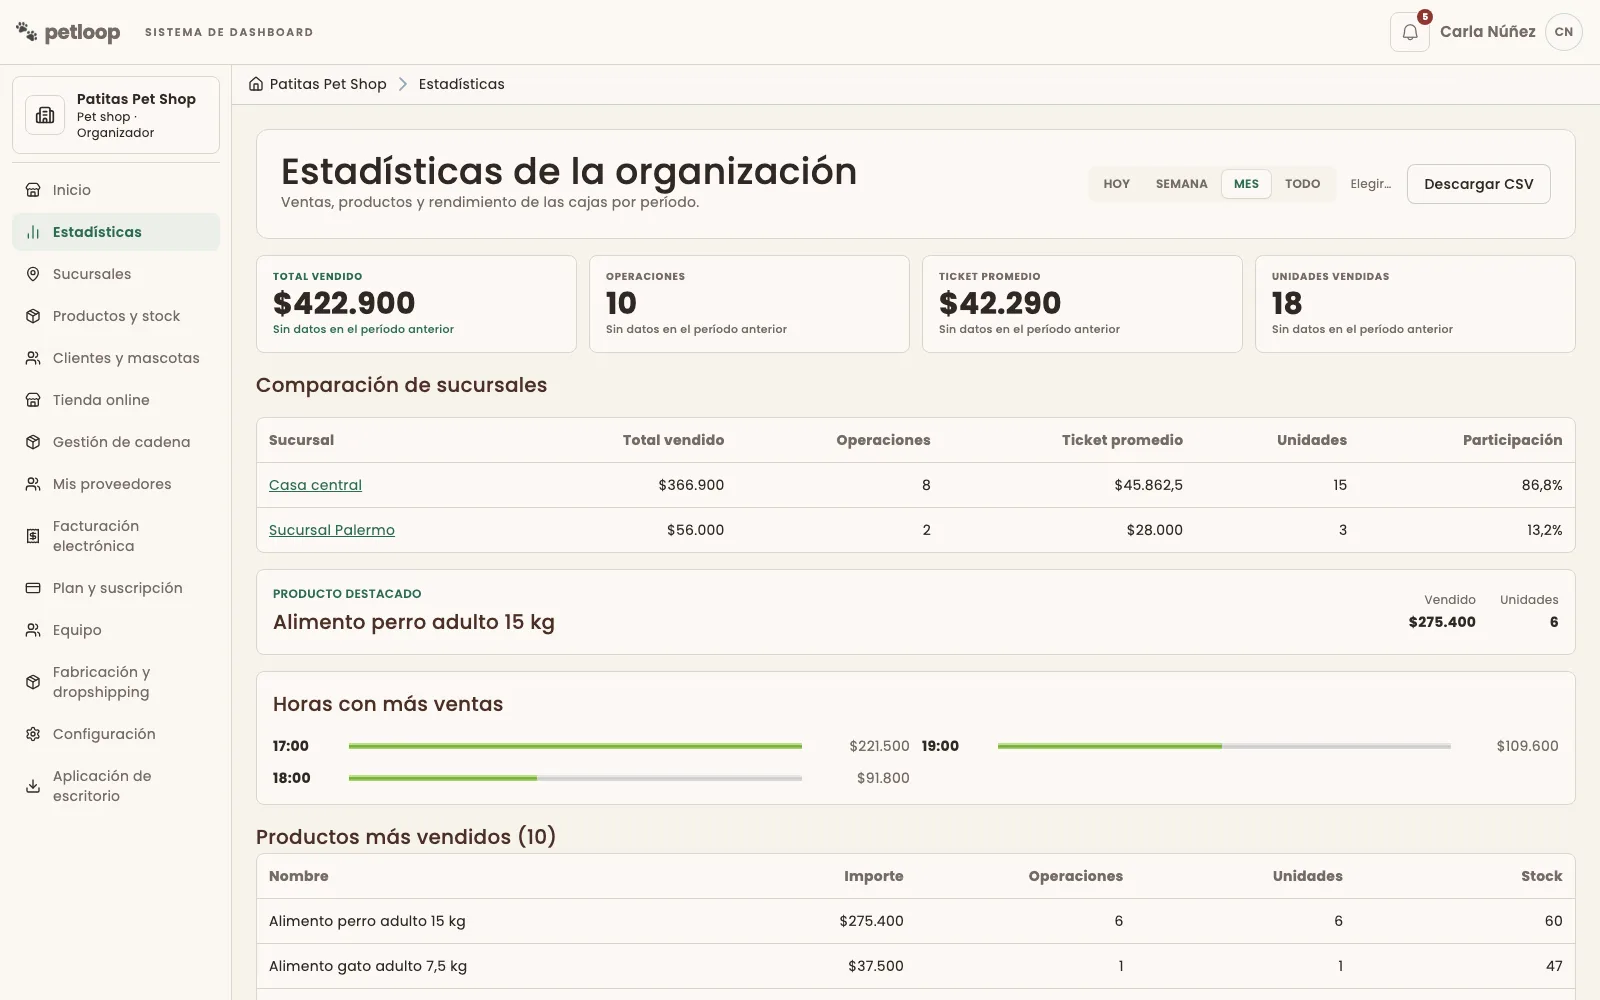This screenshot has height=1000, width=1600.
Task: Click the Clientes y mascotas people icon
Action: pyautogui.click(x=33, y=358)
